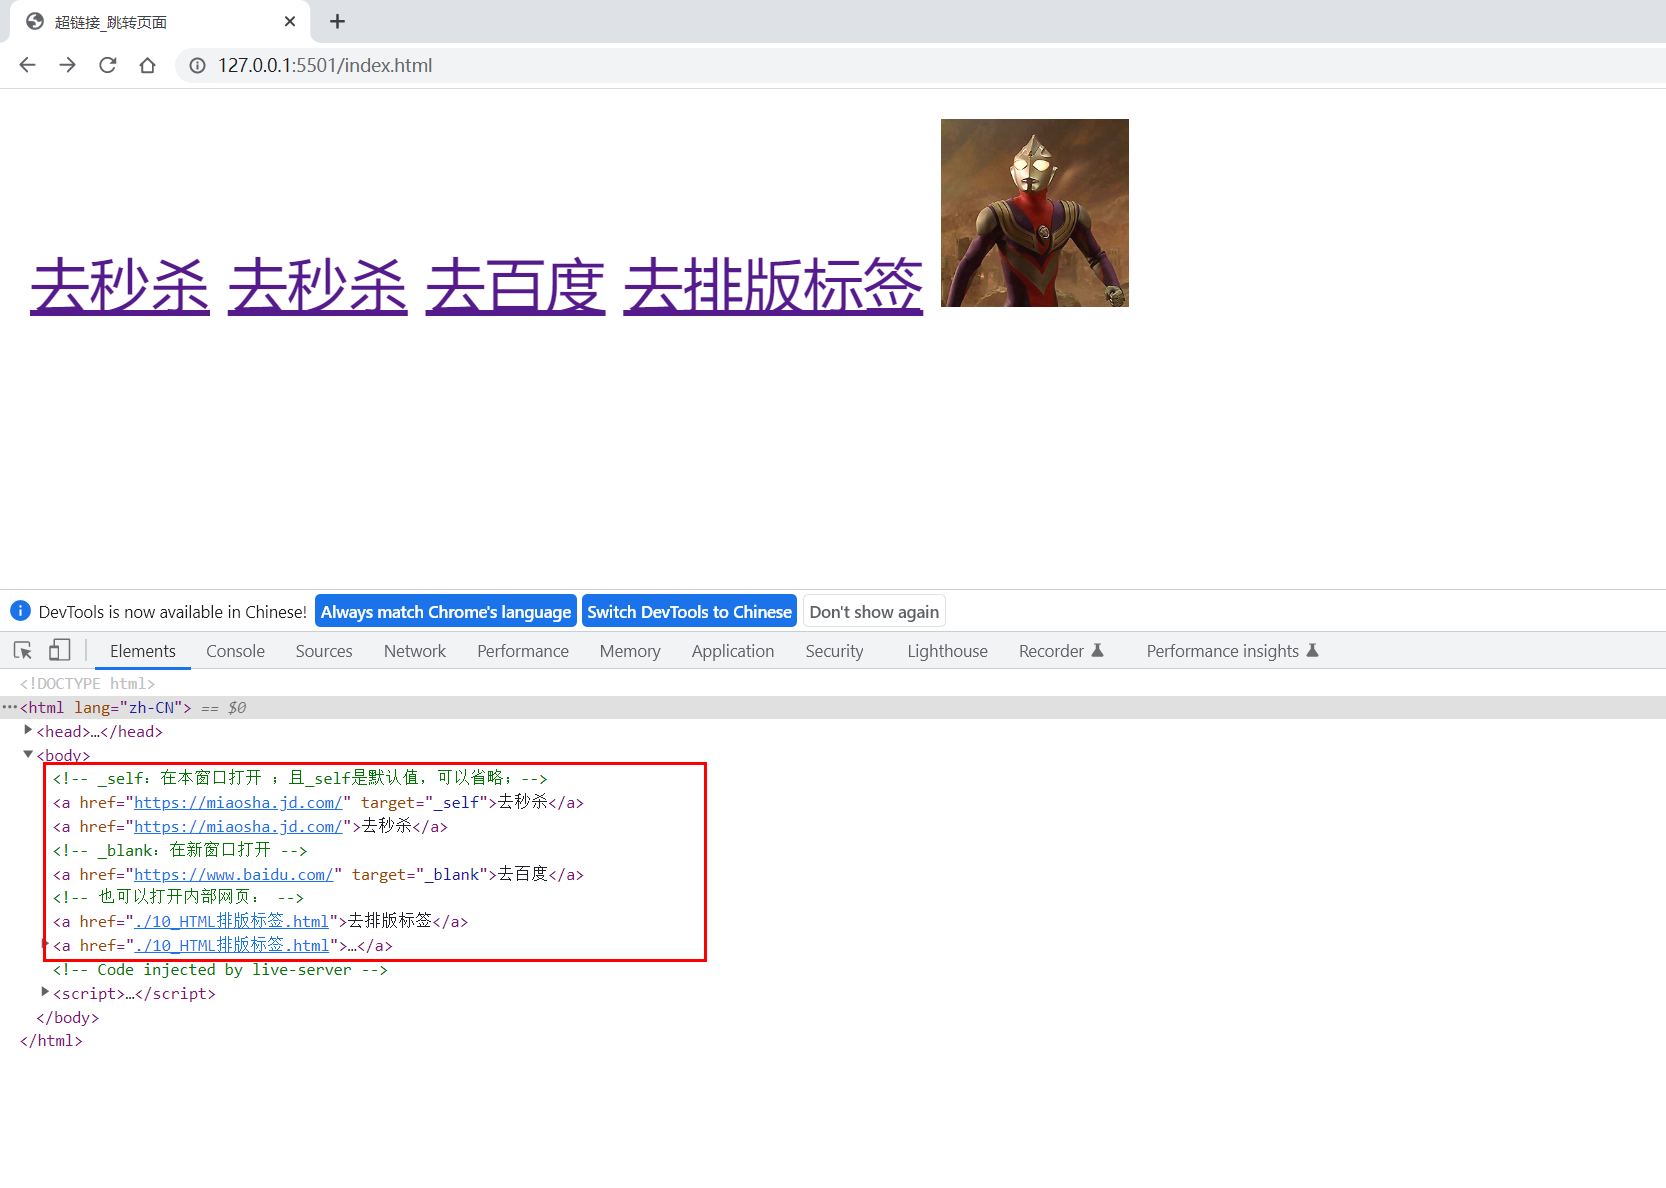Image resolution: width=1666 pixels, height=1188 pixels.
Task: Go forward to next page
Action: click(67, 65)
